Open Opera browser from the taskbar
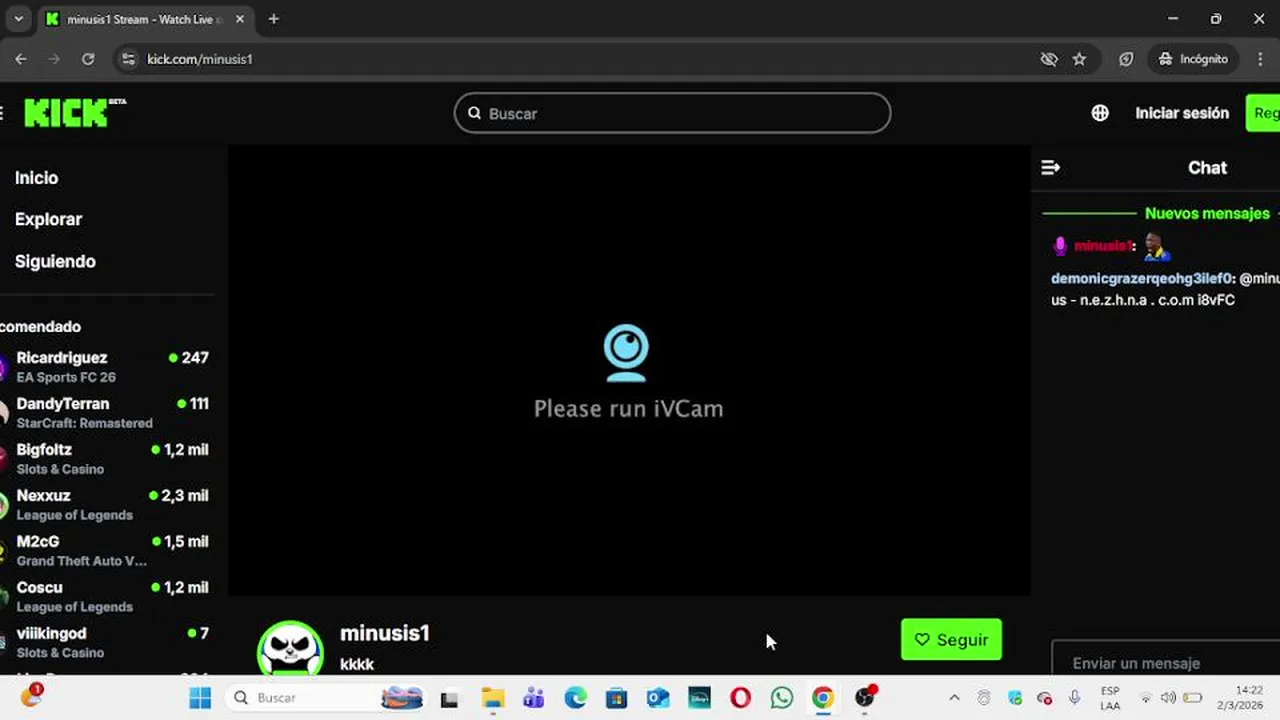This screenshot has width=1280, height=720. point(740,698)
